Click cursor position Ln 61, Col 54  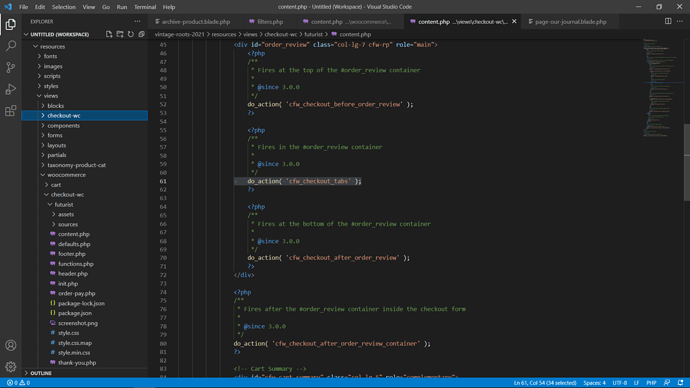[x=545, y=383]
